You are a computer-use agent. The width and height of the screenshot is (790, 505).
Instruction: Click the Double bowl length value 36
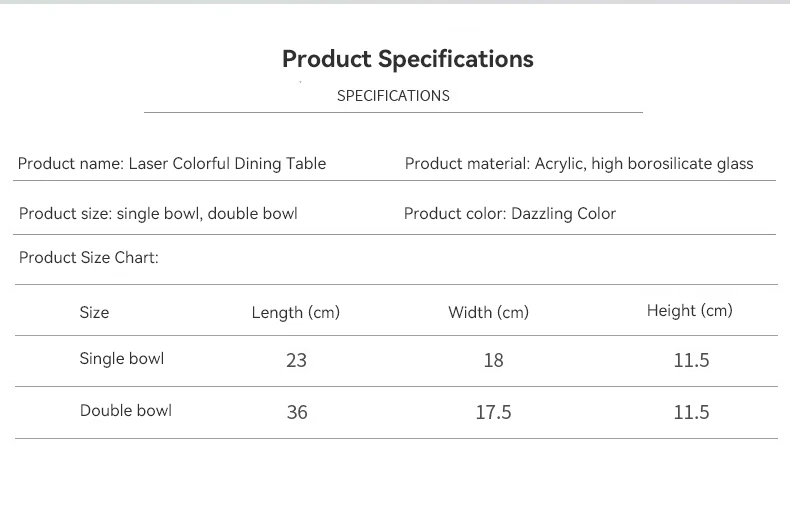click(297, 412)
